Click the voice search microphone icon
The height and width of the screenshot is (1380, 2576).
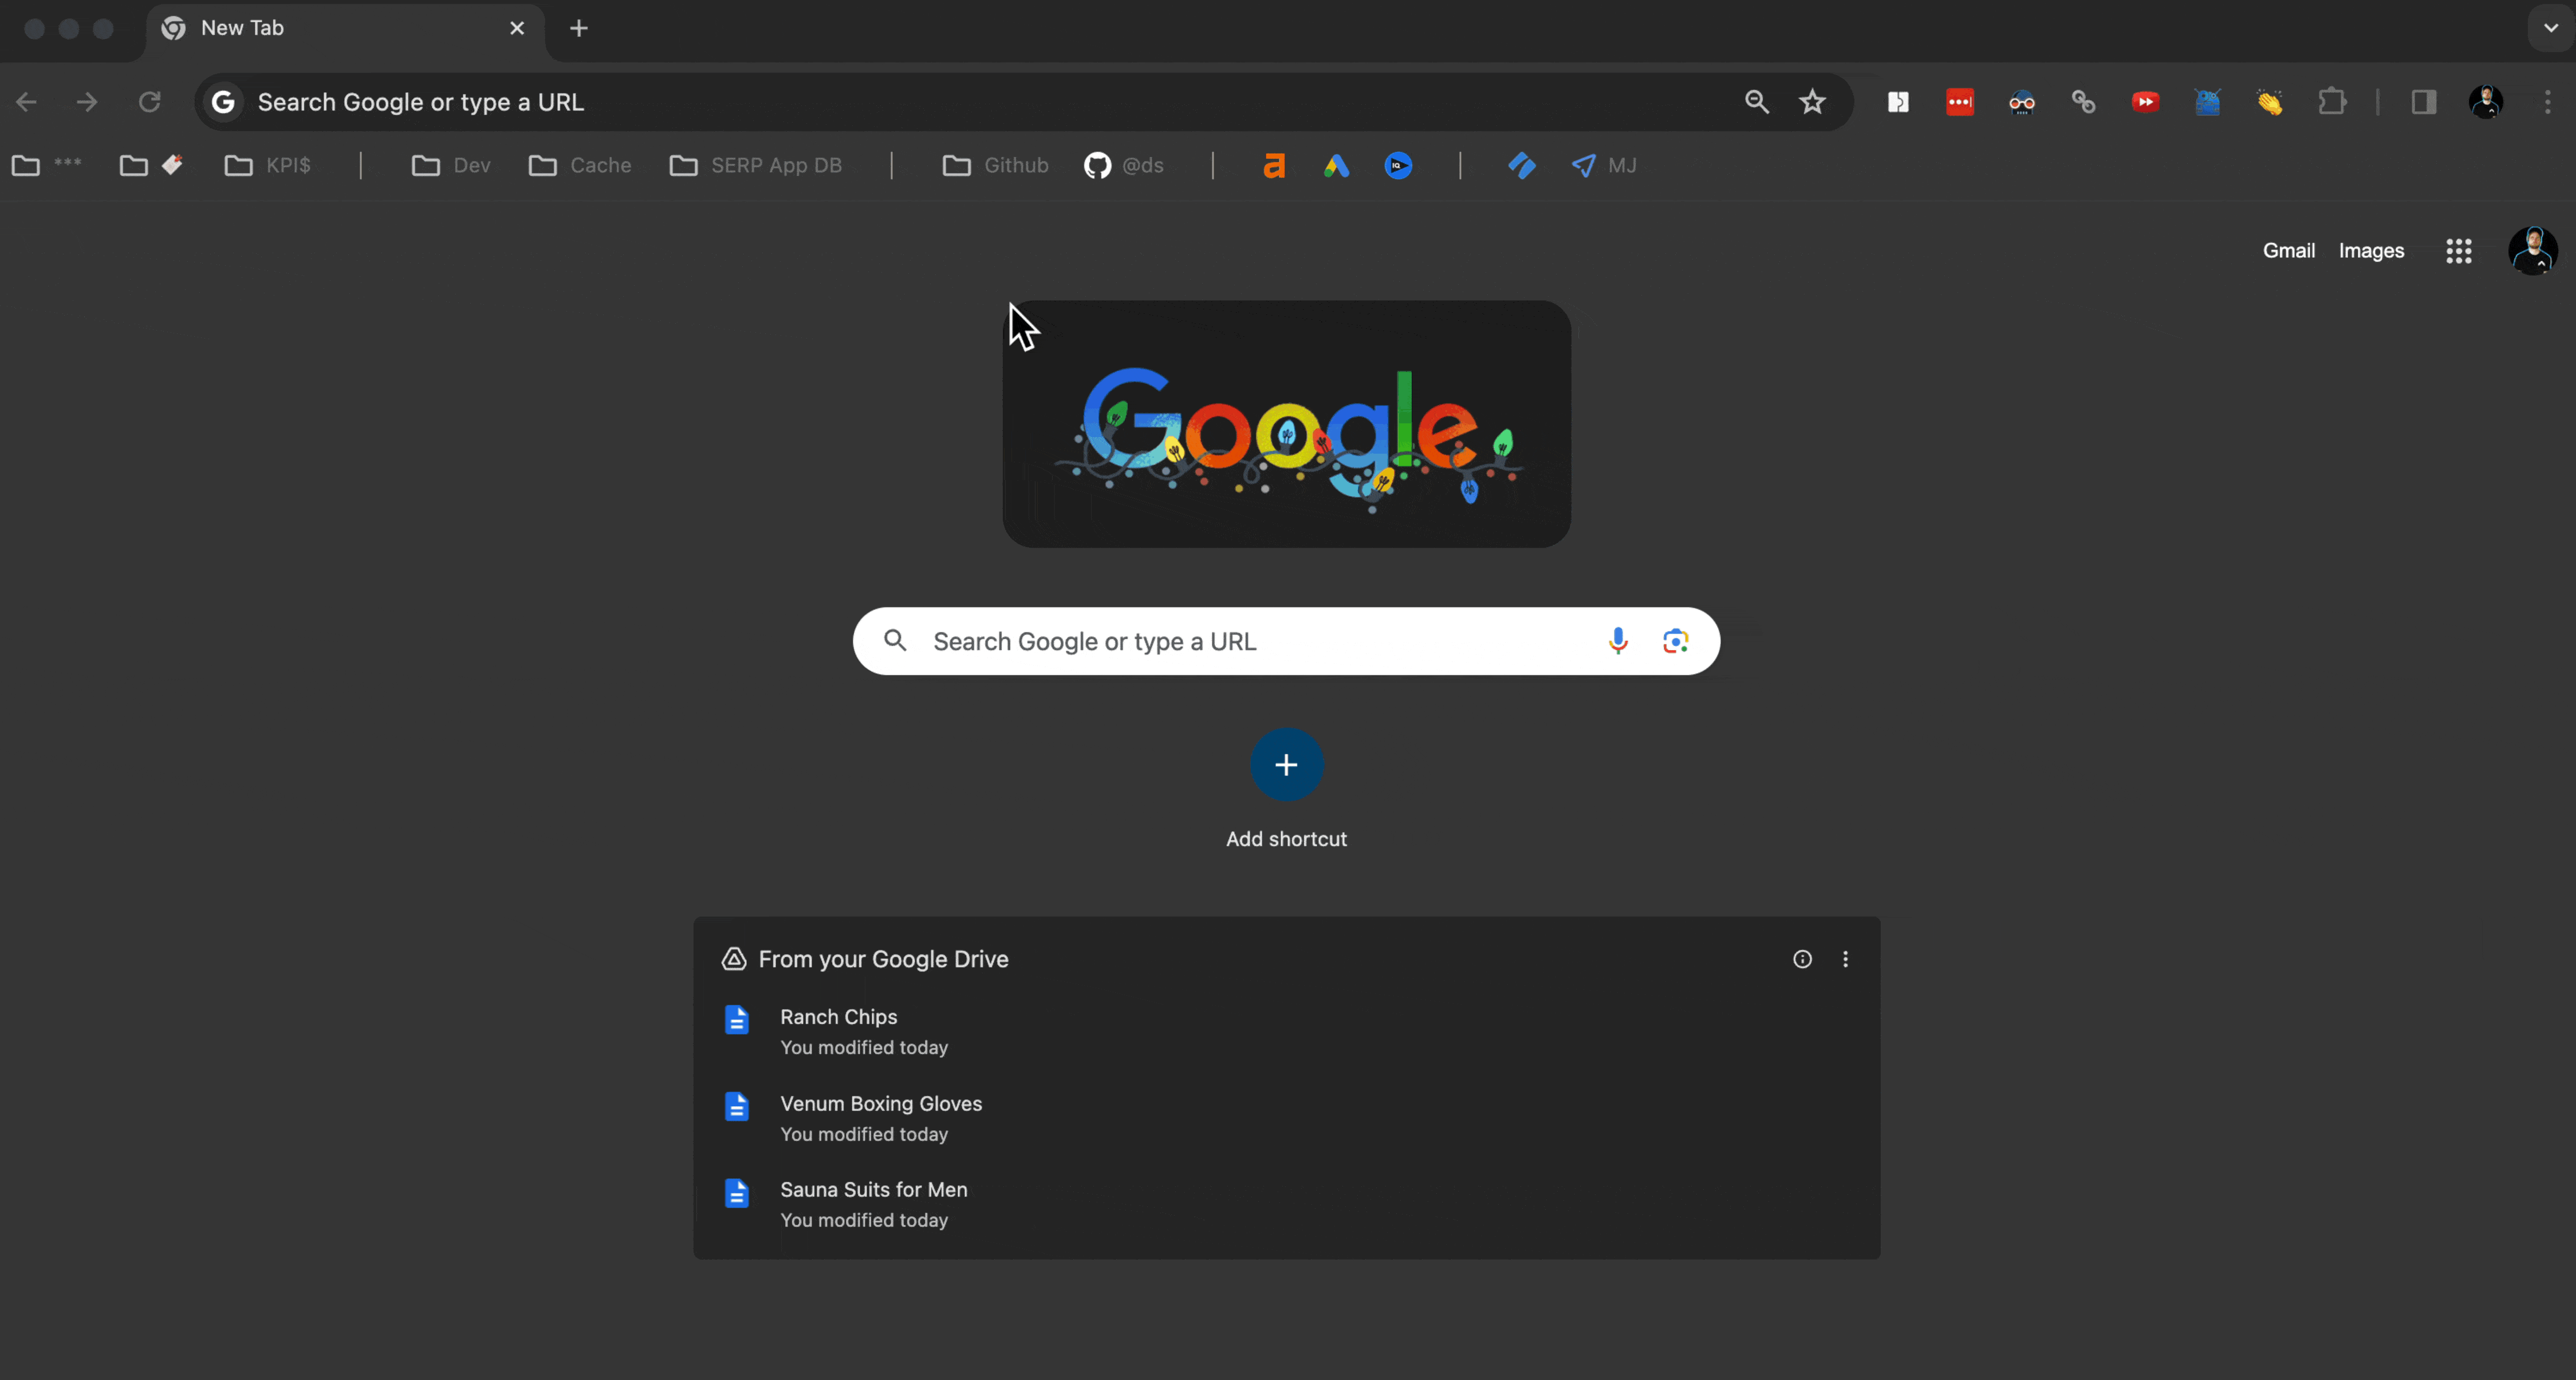coord(1618,641)
